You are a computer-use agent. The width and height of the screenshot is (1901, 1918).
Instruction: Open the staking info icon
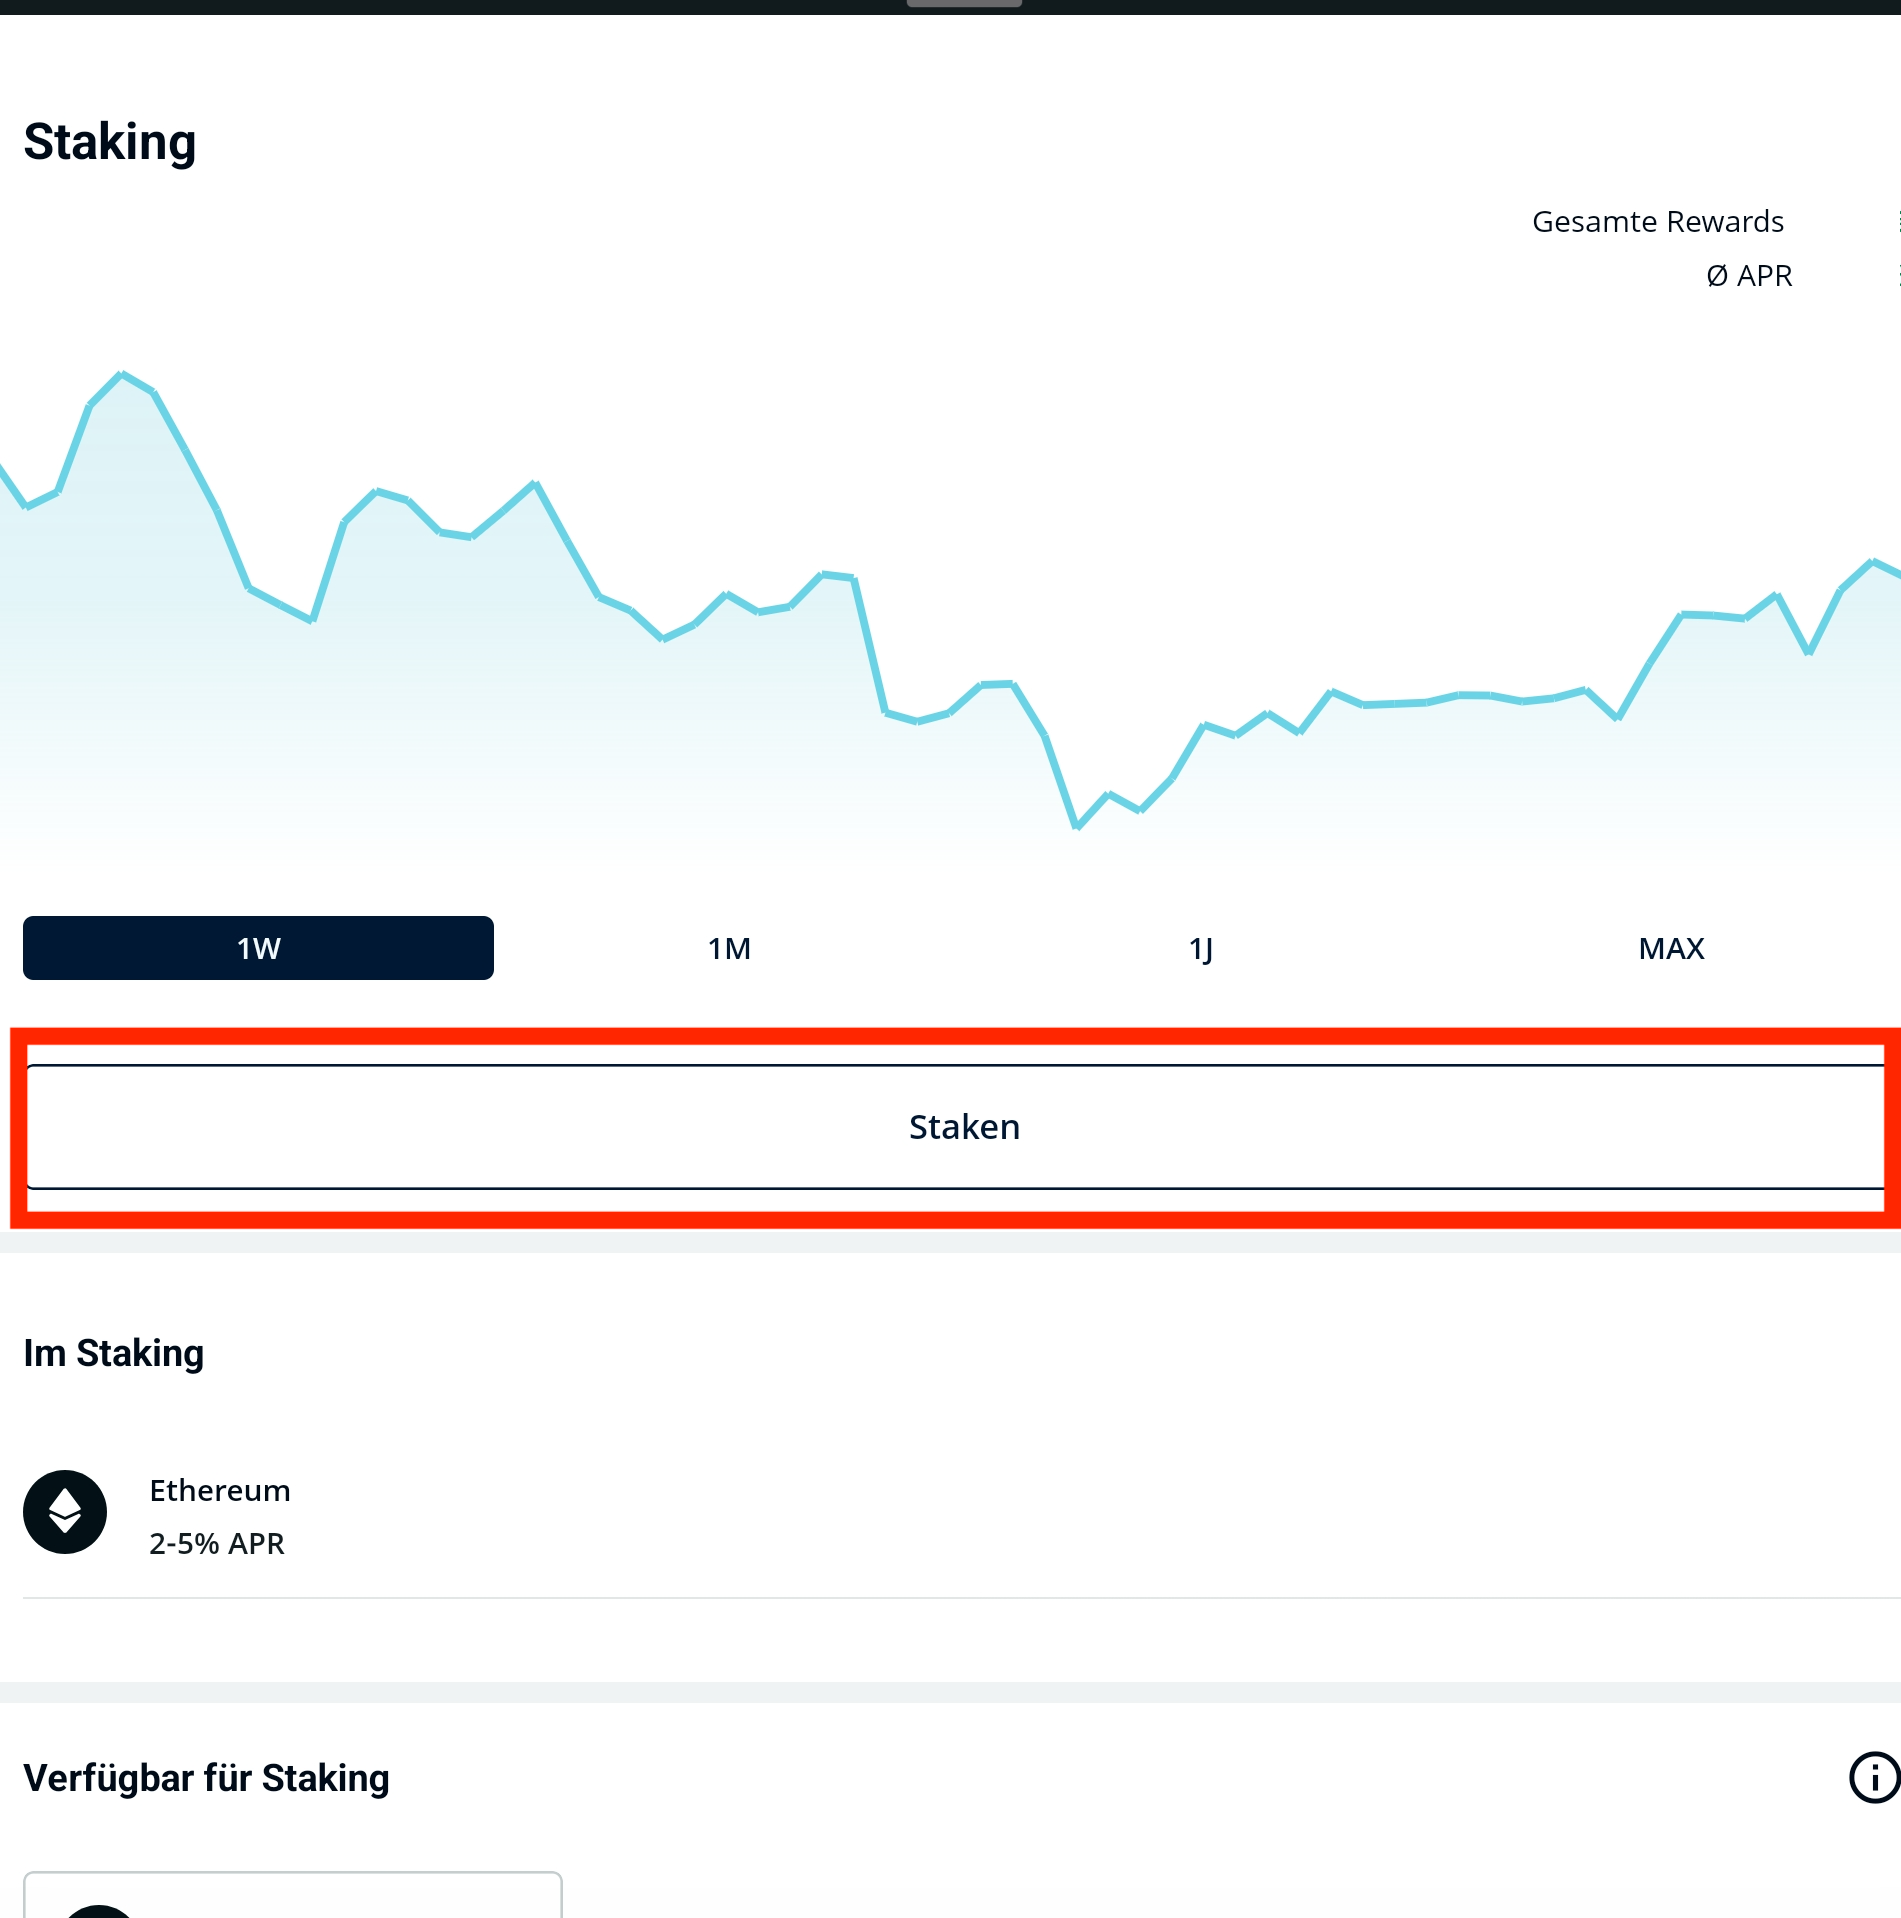1873,1777
